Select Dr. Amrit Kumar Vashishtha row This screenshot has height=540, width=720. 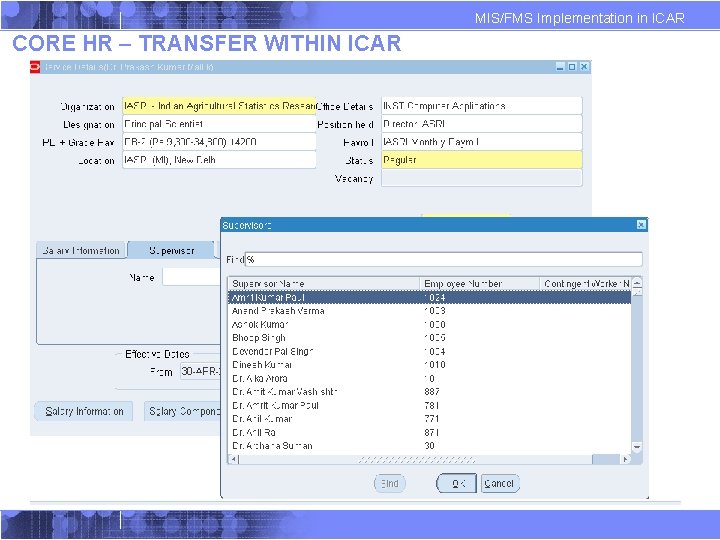tap(429, 392)
